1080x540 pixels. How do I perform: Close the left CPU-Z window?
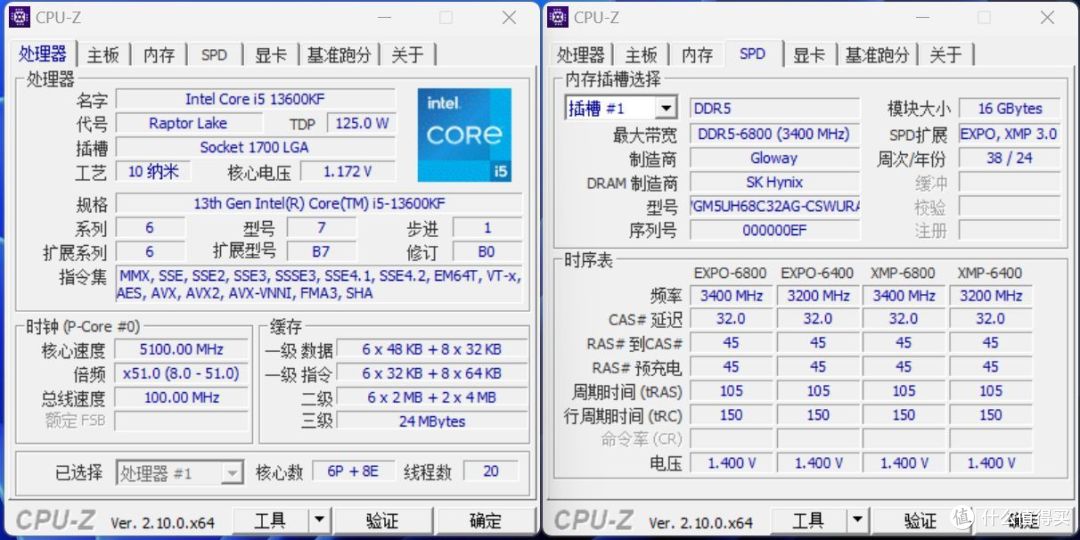pos(510,17)
